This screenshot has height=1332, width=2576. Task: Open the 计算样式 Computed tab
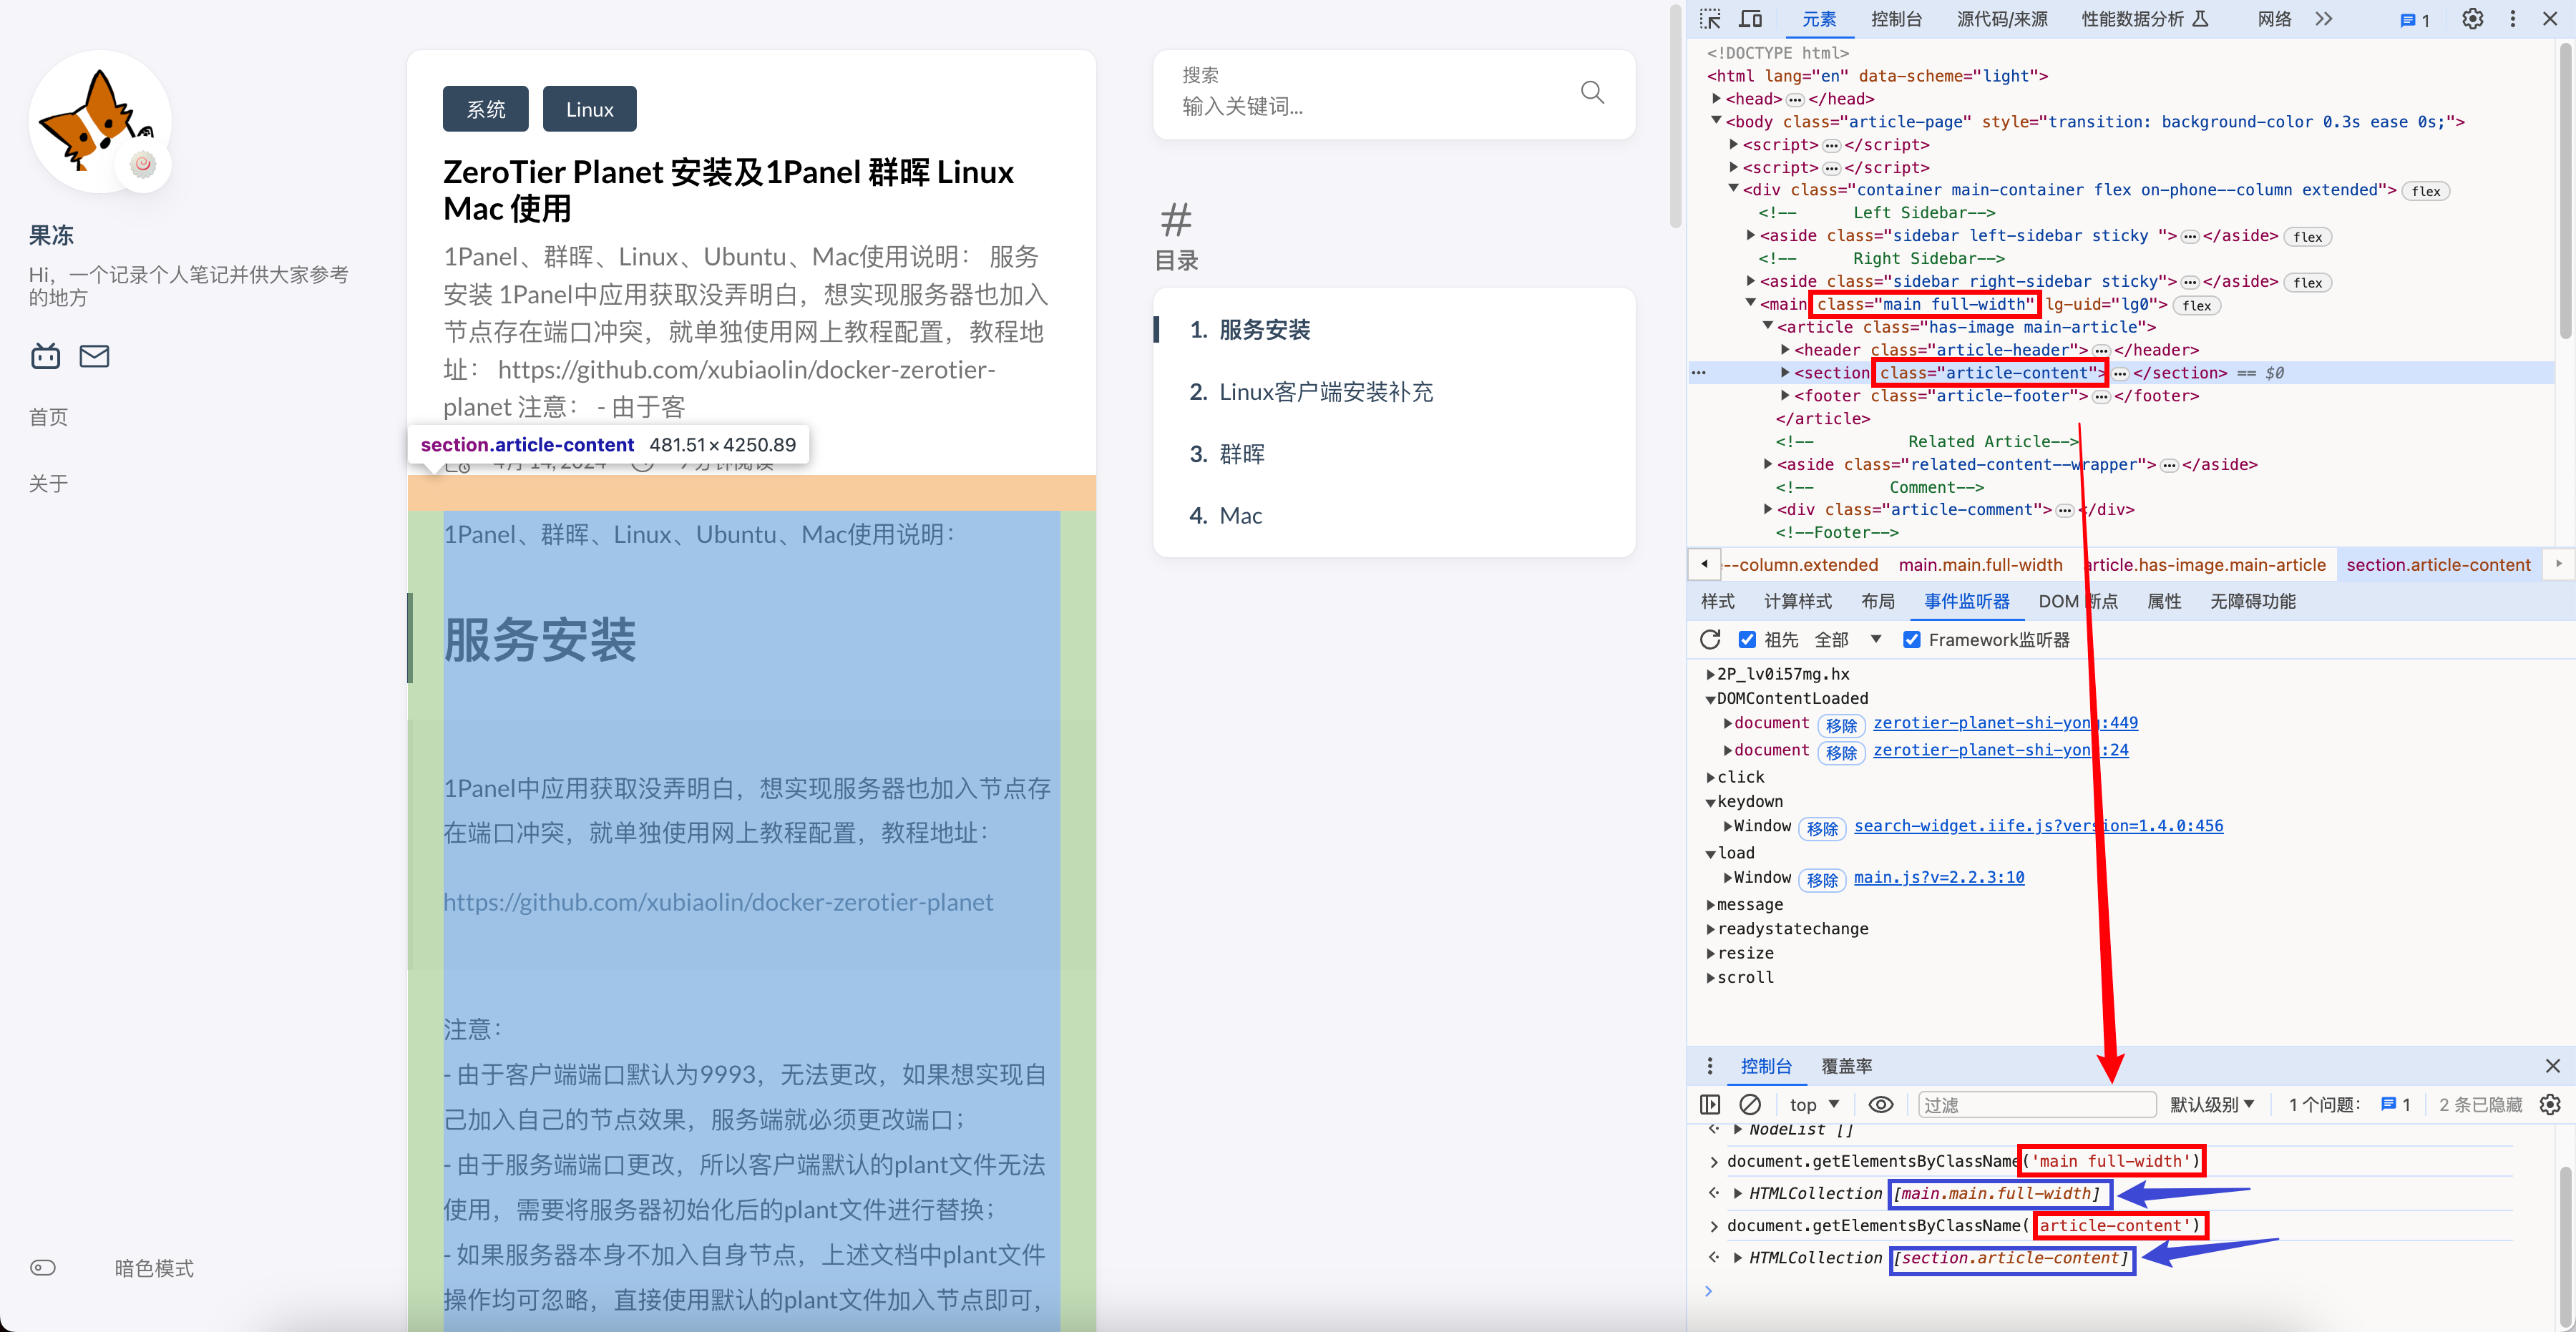point(1797,601)
